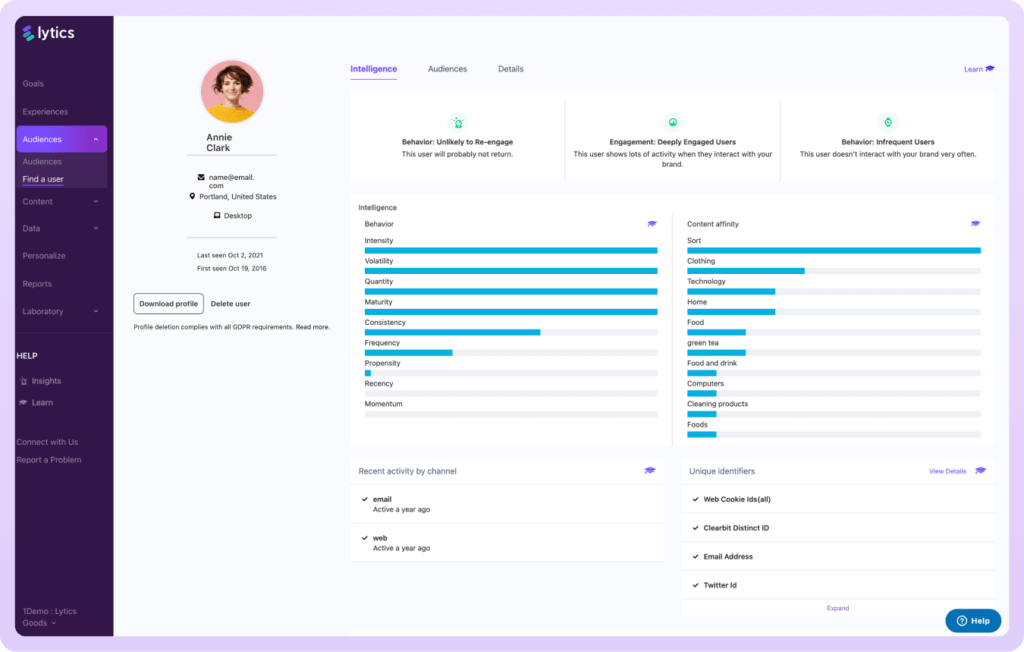Toggle the Web Cookie Ids(all) checkmark
Screen dimensions: 1024x652
[695, 499]
